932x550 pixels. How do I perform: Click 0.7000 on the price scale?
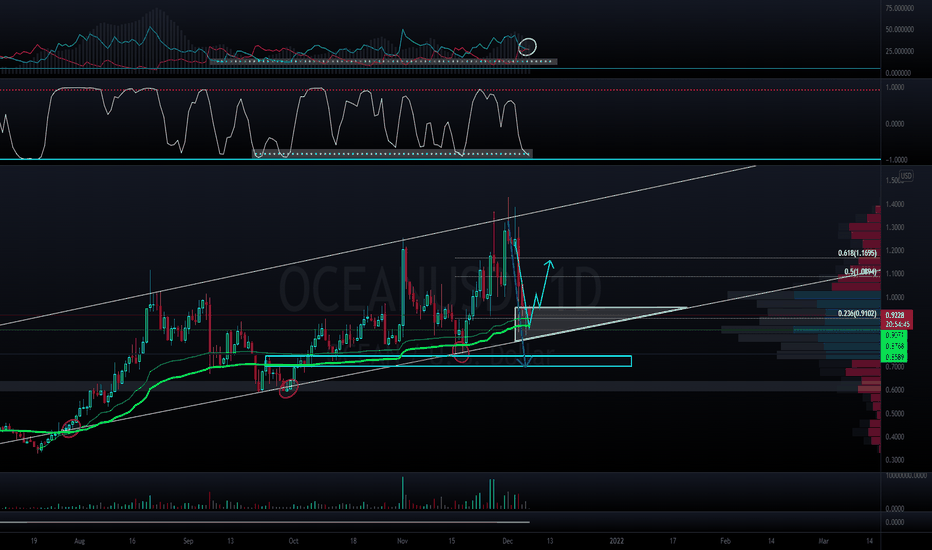pos(895,367)
